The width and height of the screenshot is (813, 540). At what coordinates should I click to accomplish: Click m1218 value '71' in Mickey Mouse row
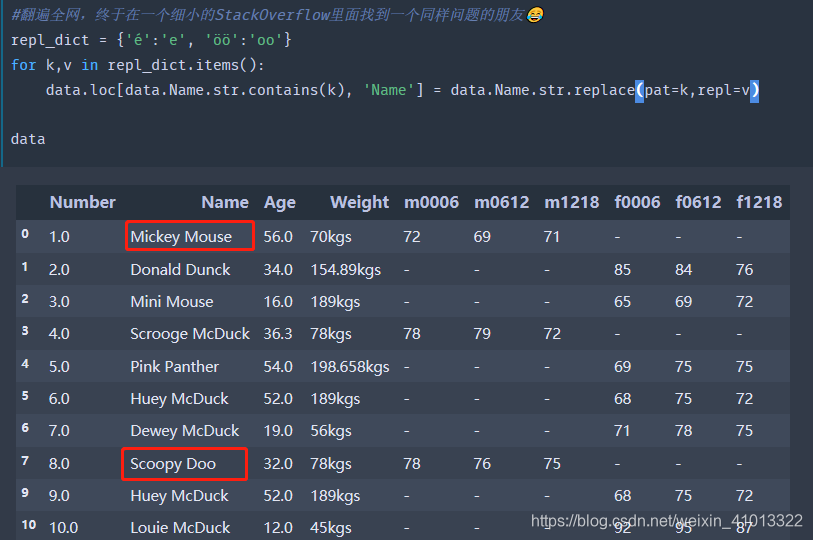552,237
